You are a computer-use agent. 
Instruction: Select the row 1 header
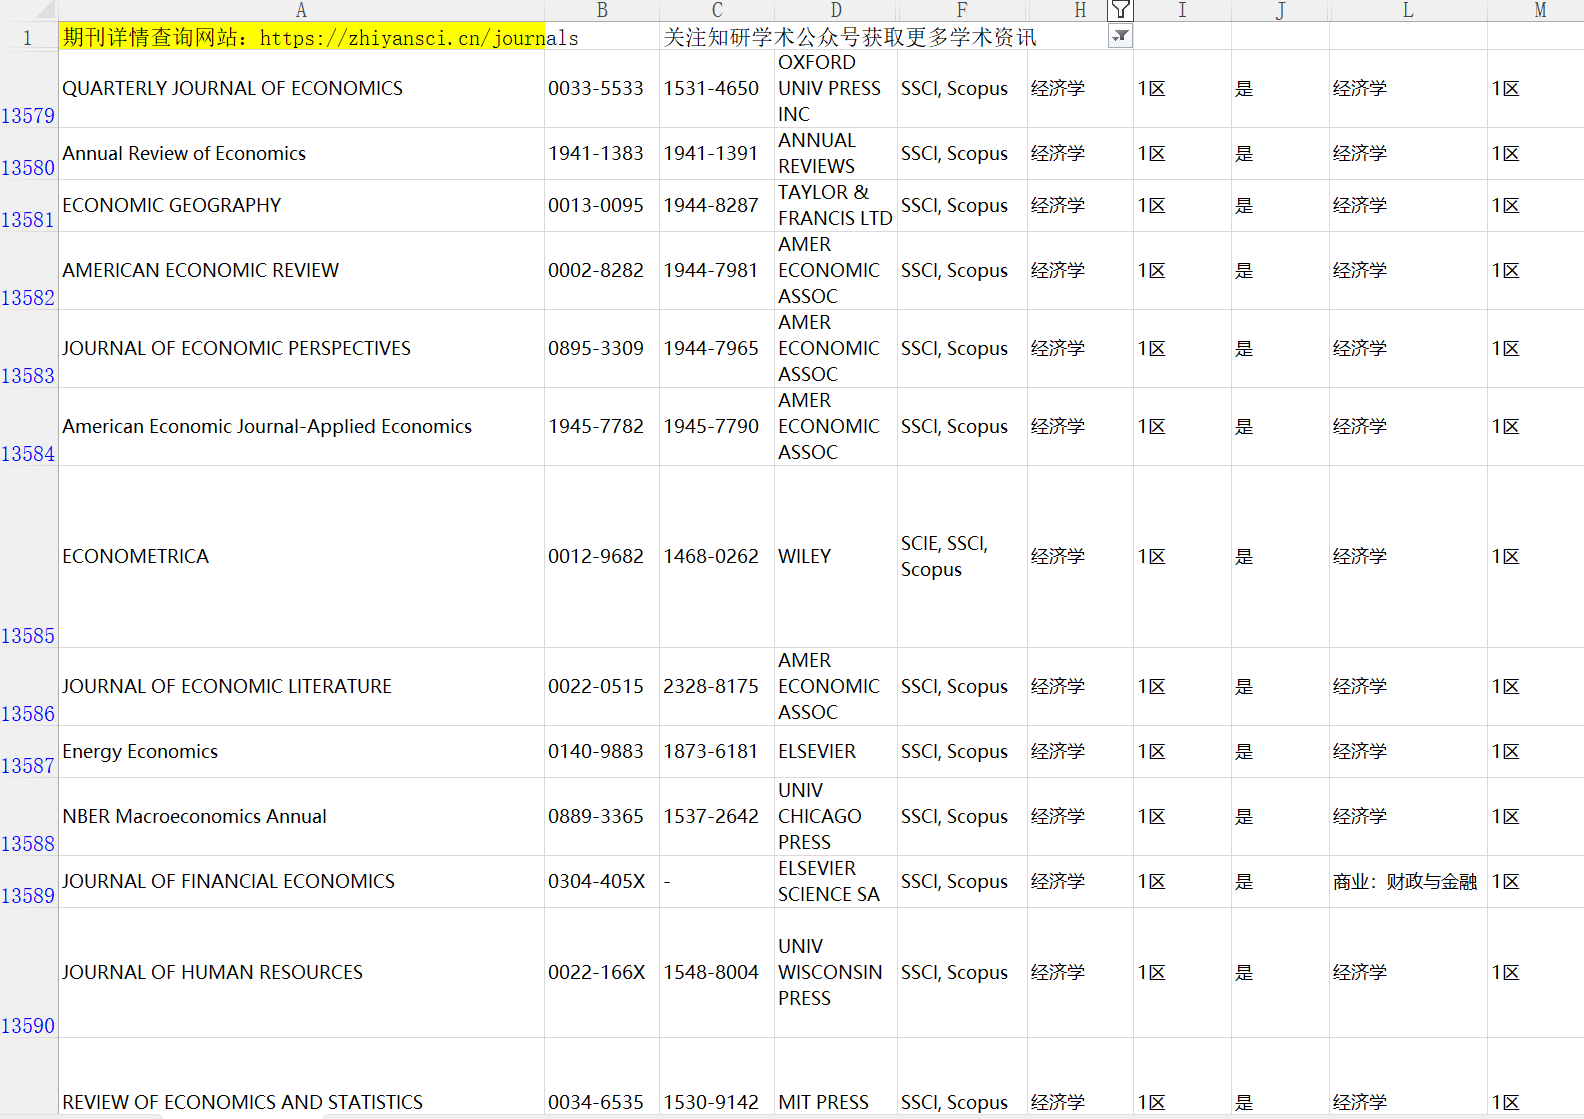[28, 37]
